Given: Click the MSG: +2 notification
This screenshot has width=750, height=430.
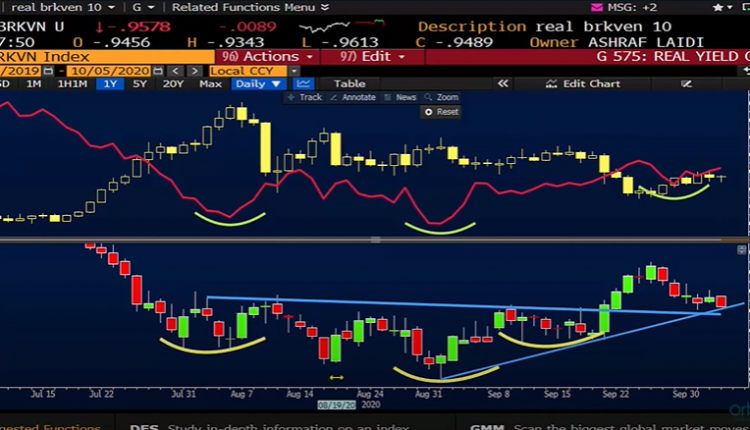Looking at the screenshot, I should (632, 7).
